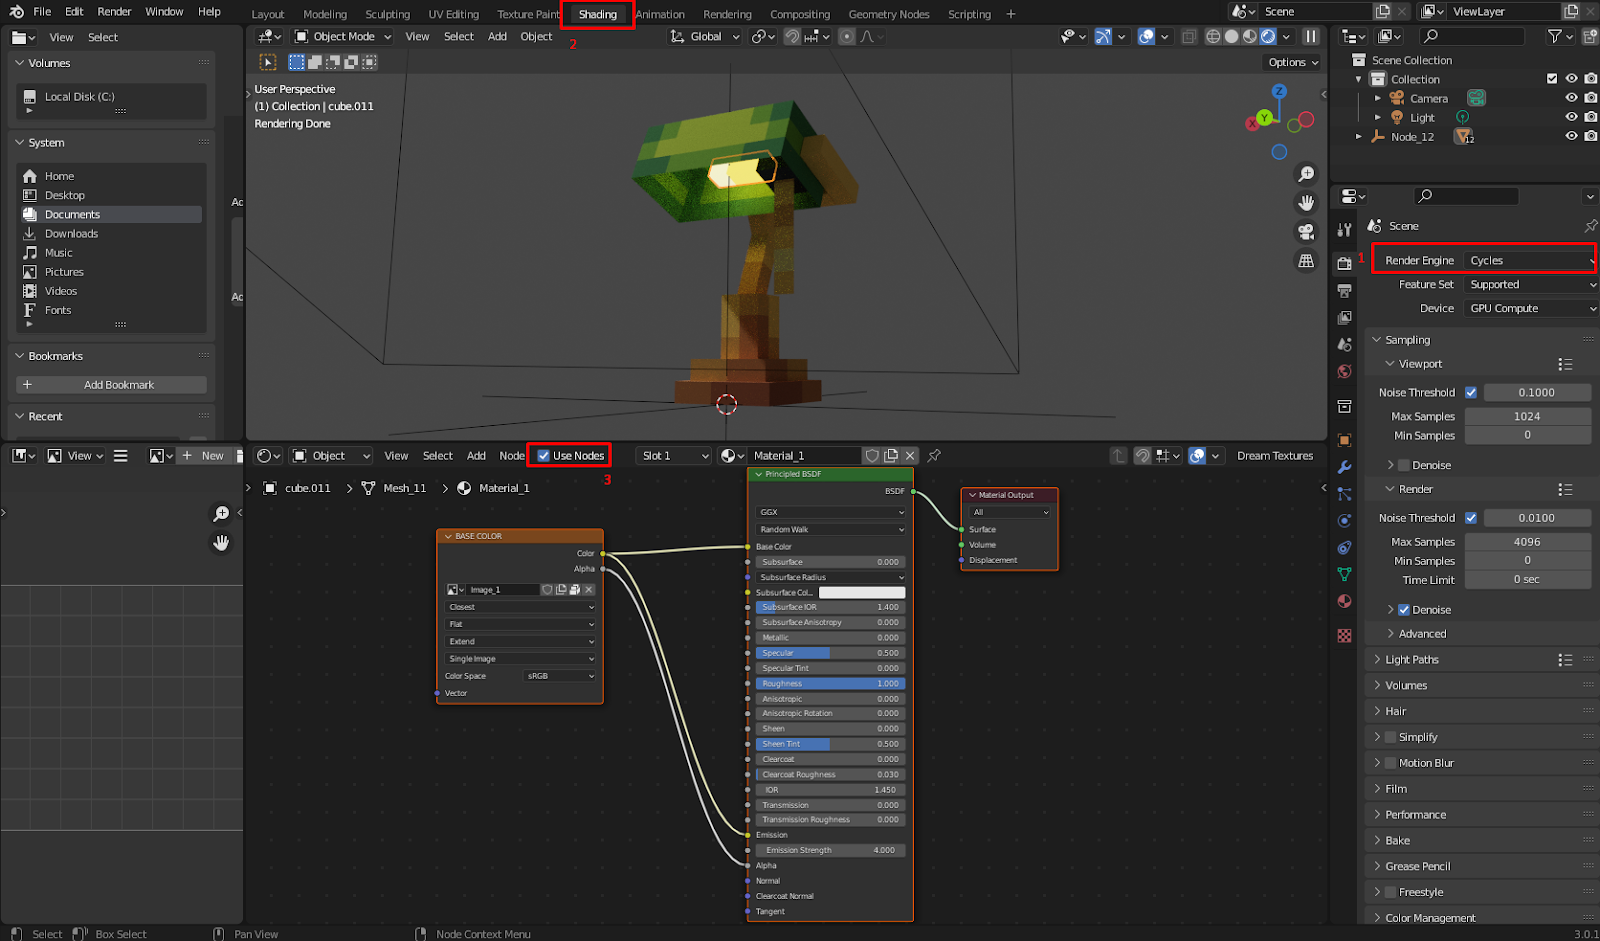This screenshot has width=1600, height=941.
Task: Open the Render properties tab icon
Action: point(1345,263)
